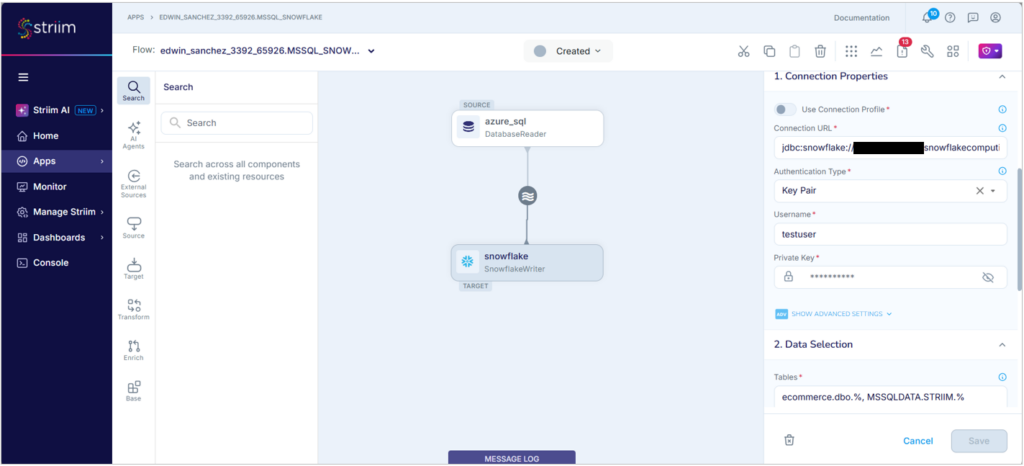Click the Username field with testuser

click(890, 234)
